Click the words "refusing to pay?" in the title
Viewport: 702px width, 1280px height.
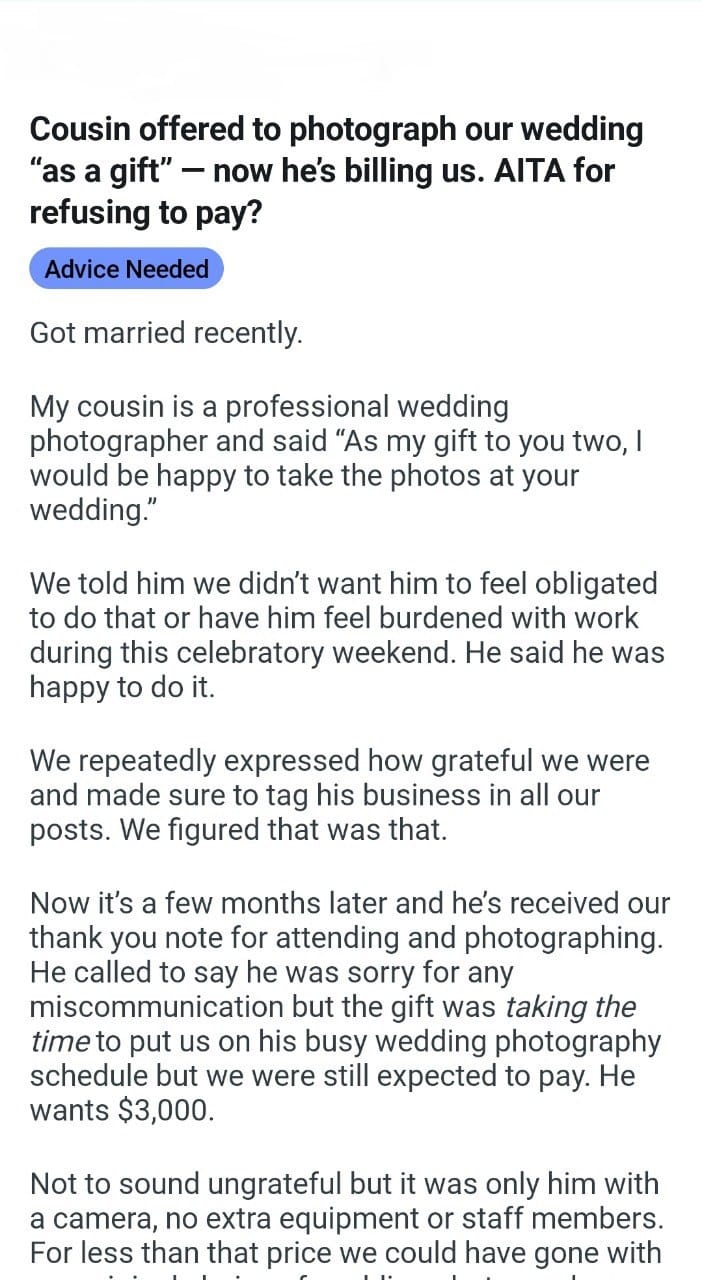[145, 213]
